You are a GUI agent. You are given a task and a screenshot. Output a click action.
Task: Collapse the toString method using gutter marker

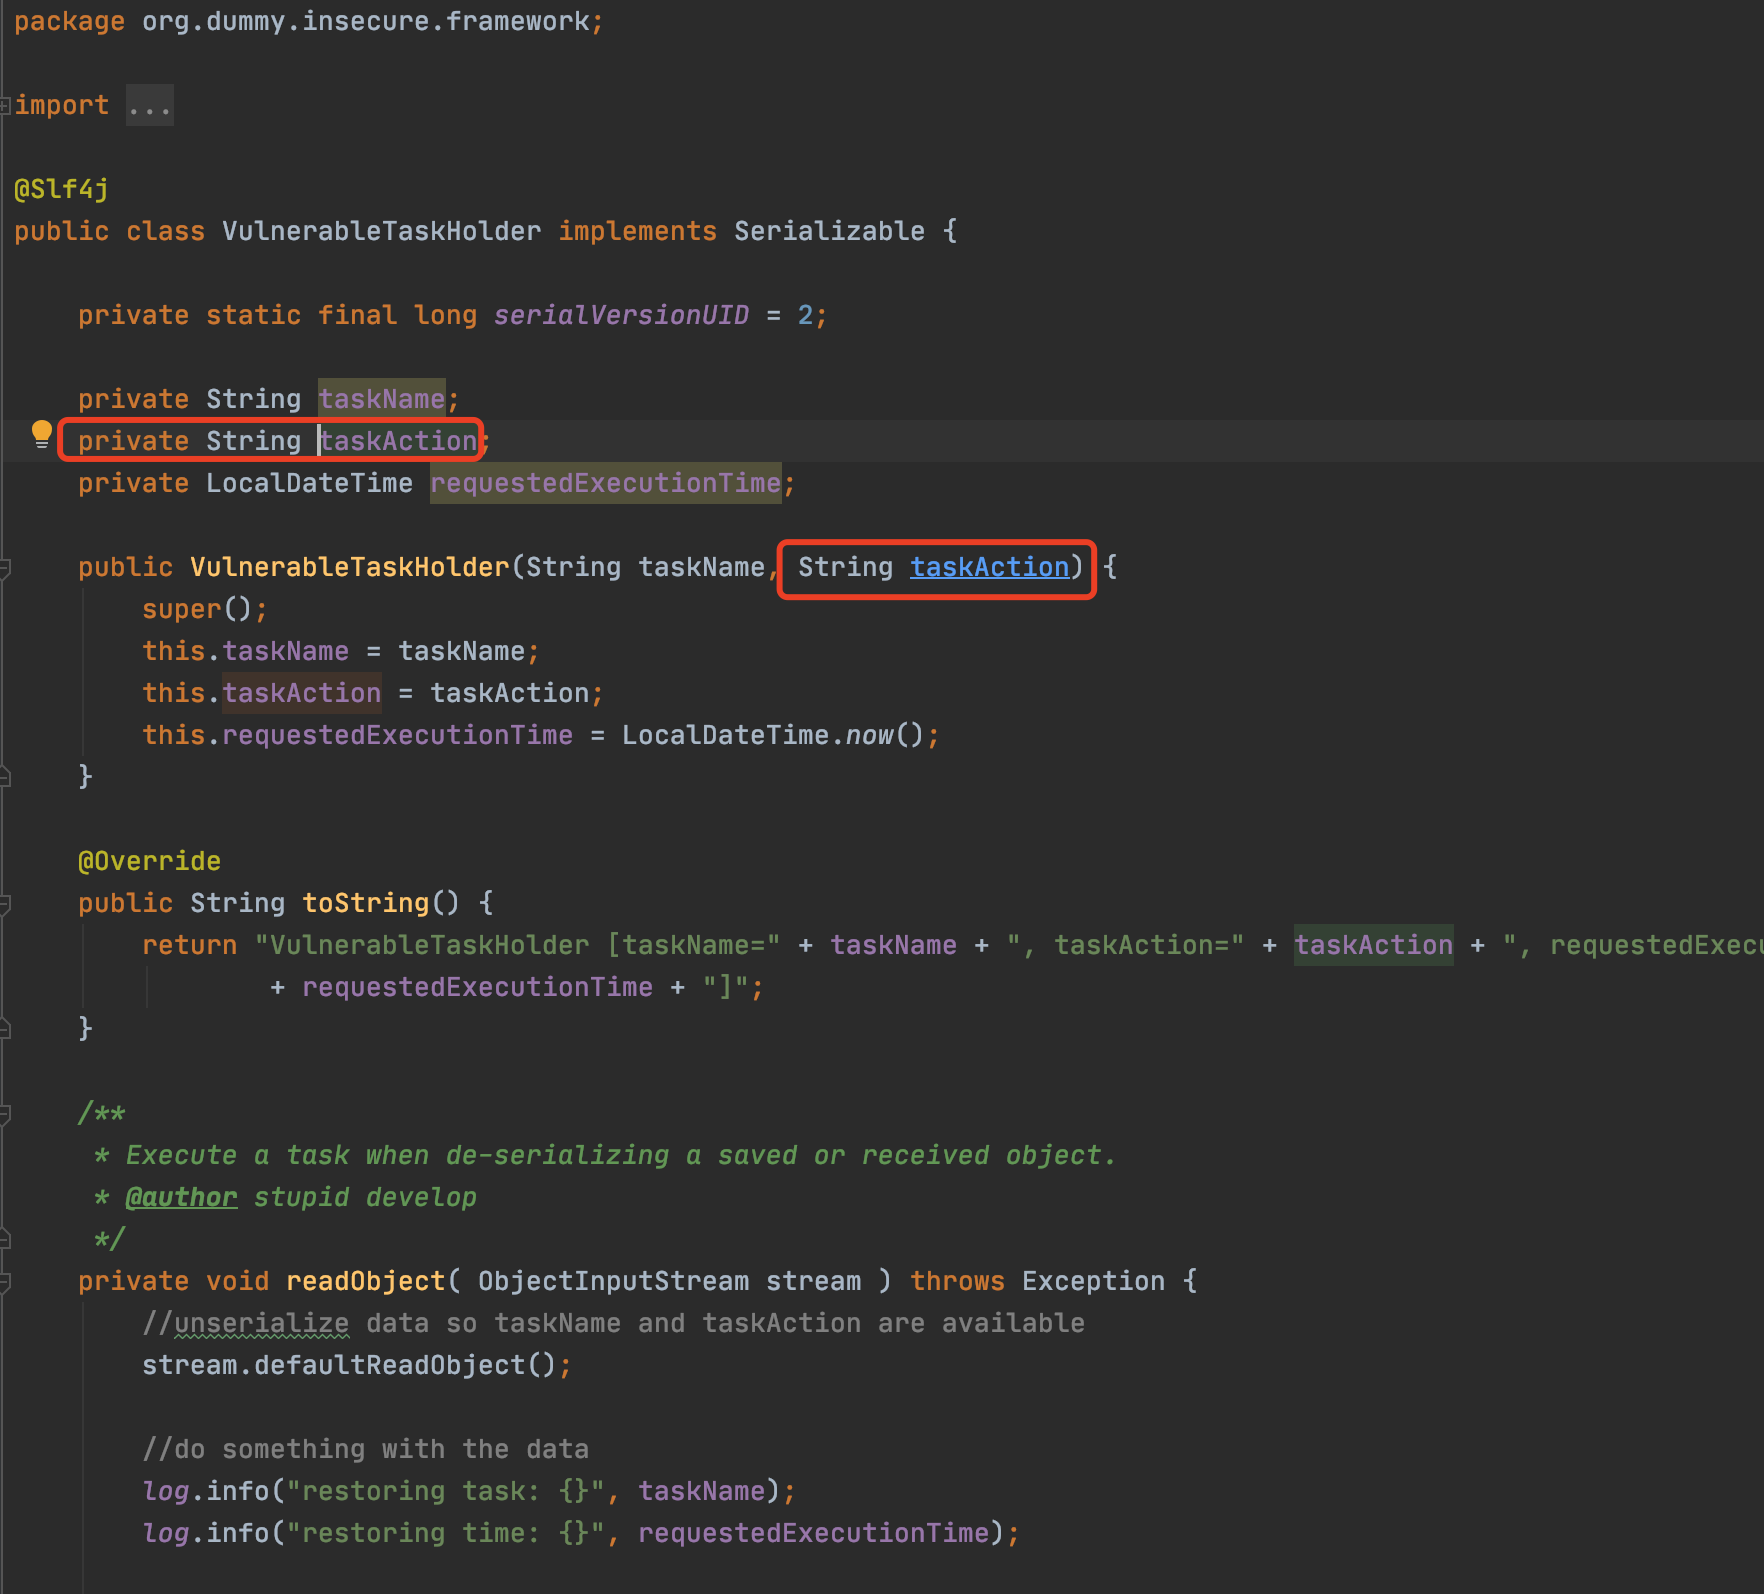[5, 904]
